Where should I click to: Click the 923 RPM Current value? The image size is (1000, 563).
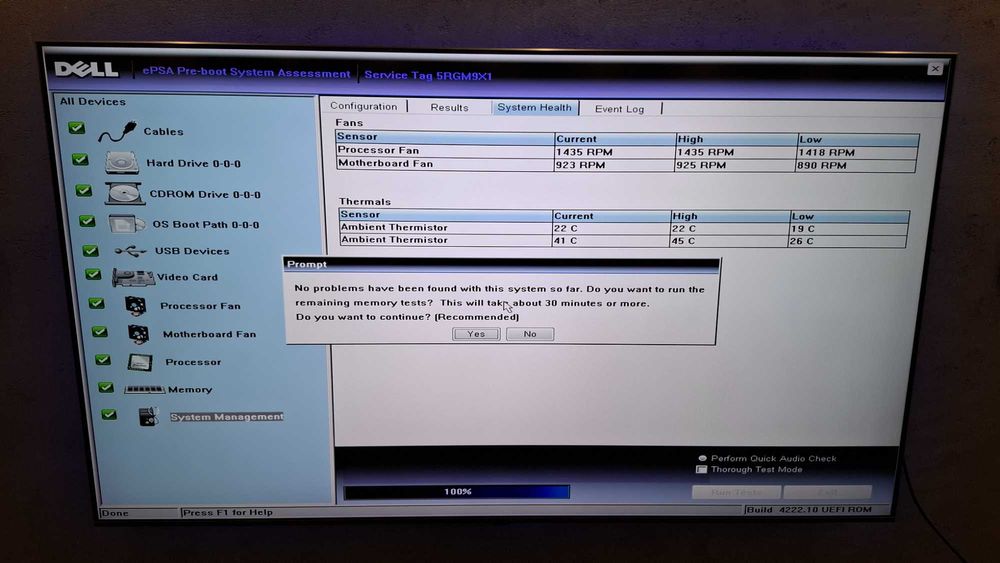tap(580, 165)
